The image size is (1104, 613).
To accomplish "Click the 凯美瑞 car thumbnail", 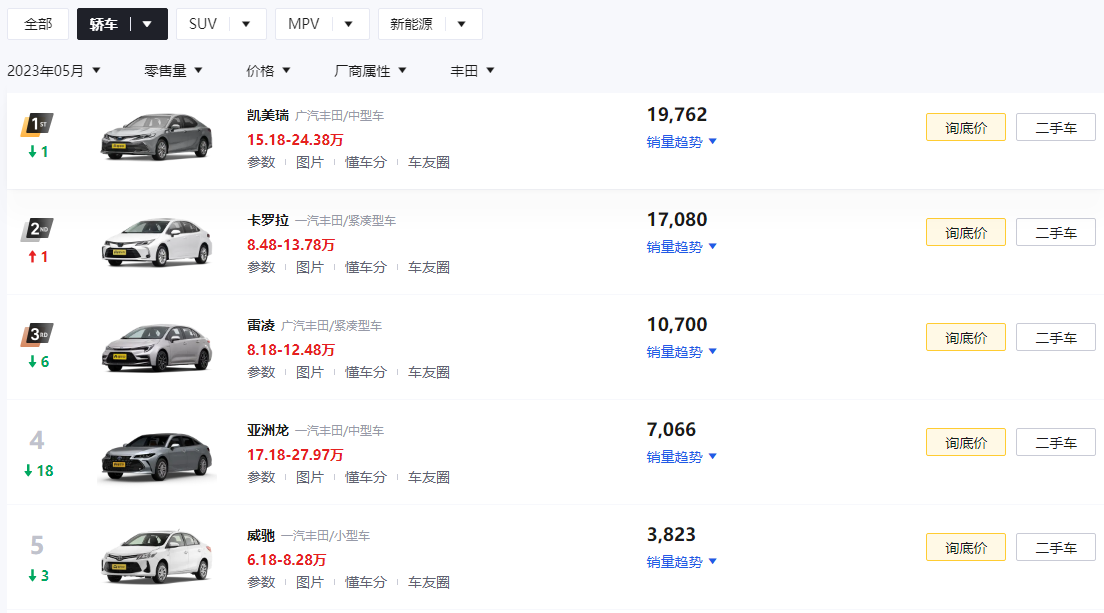I will tap(156, 137).
